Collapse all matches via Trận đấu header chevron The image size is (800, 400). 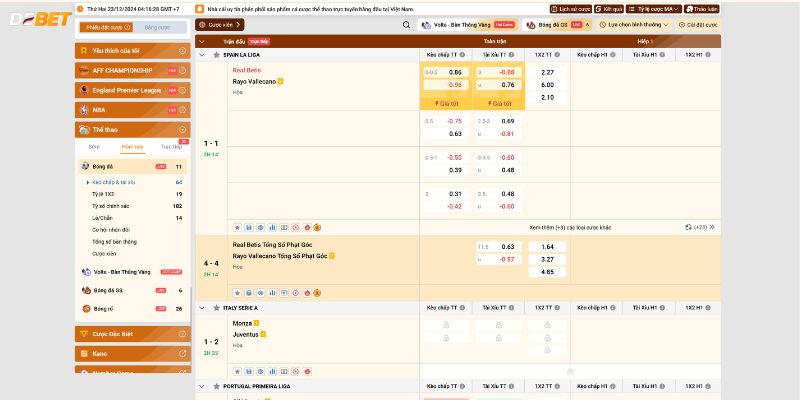[202, 41]
